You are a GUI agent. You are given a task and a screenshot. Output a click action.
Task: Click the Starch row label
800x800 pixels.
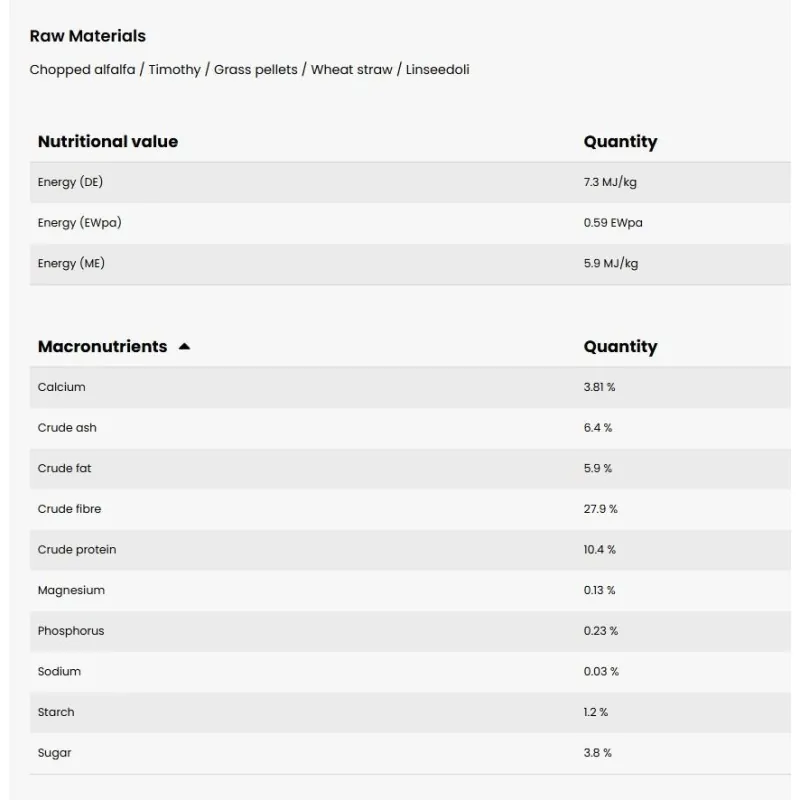[x=56, y=712]
